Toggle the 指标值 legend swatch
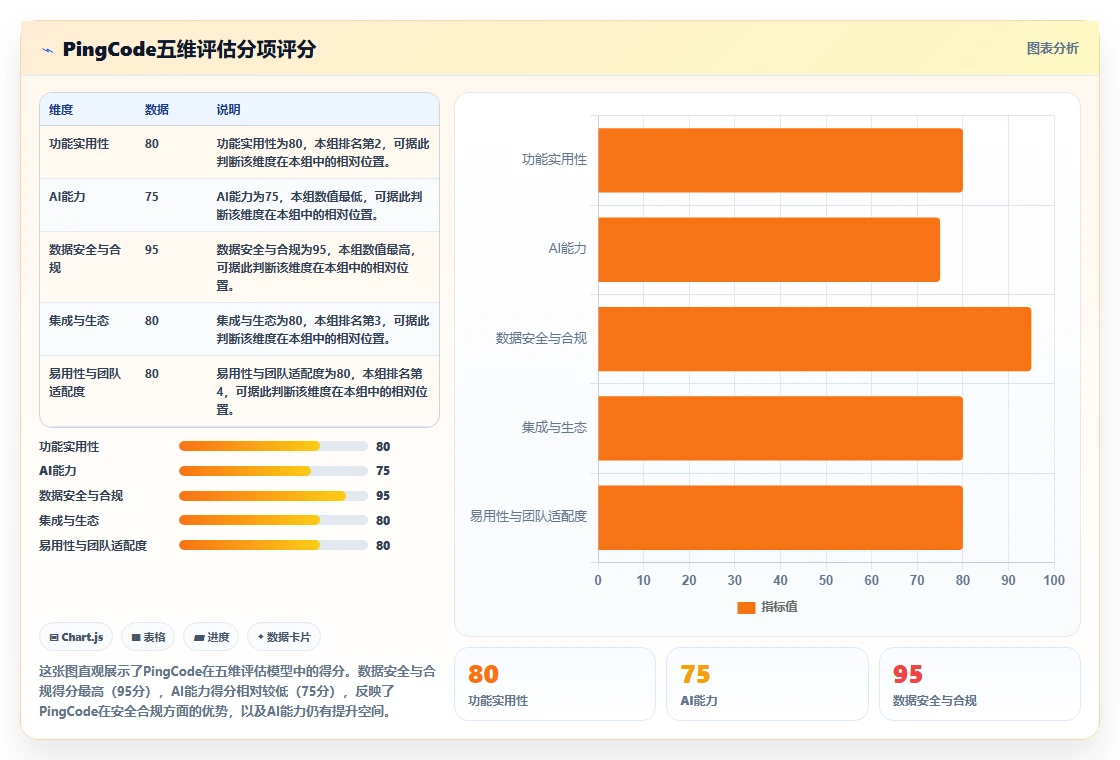Viewport: 1120px width, 760px height. tap(746, 607)
